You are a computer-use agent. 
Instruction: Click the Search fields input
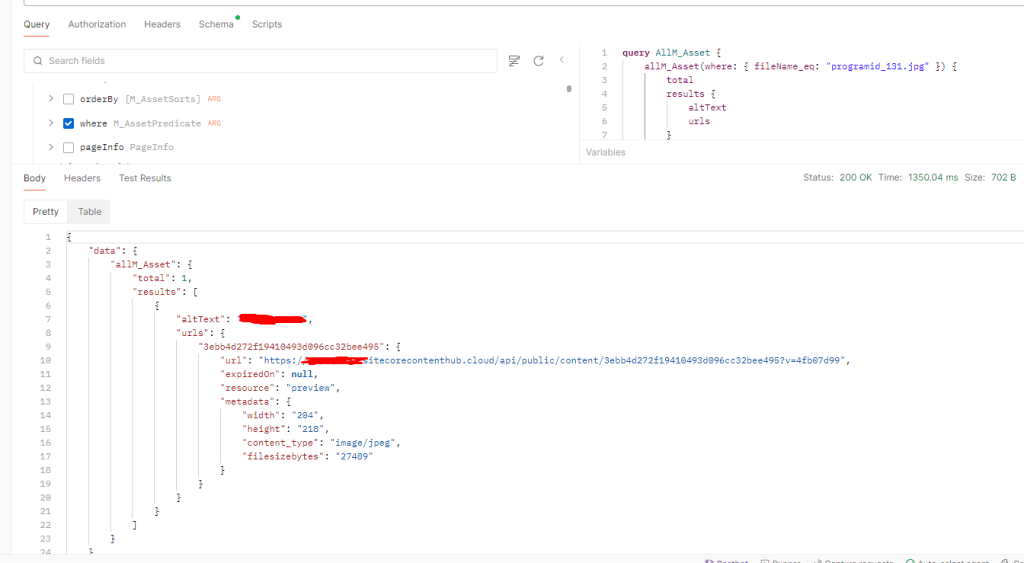point(261,61)
